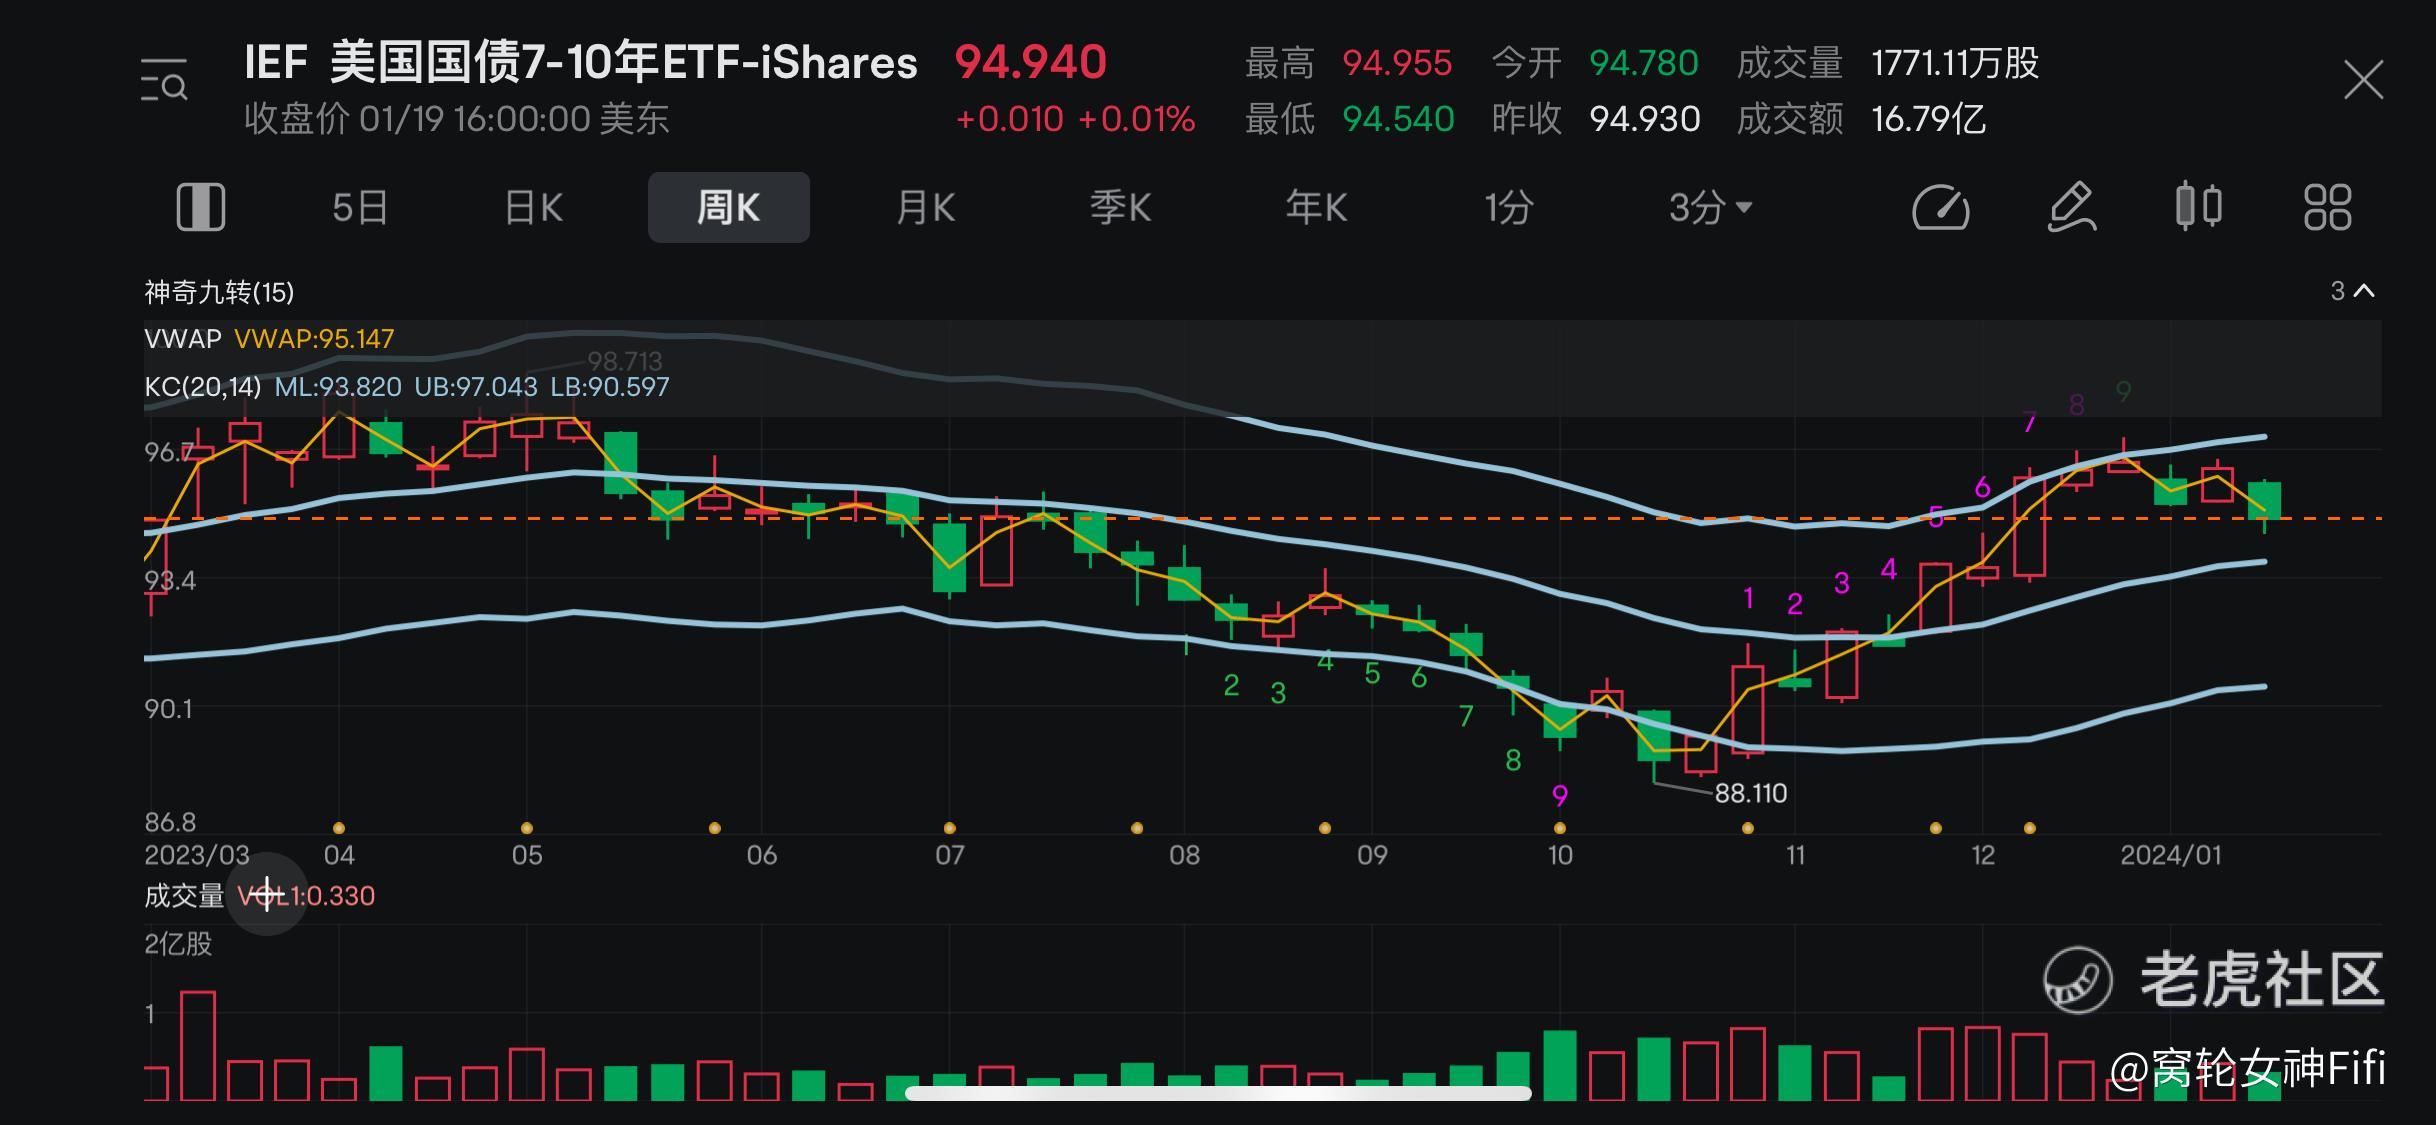Tap the 成交量 1771.11万股 value
Screen dimensions: 2436x1125
(x=1955, y=63)
